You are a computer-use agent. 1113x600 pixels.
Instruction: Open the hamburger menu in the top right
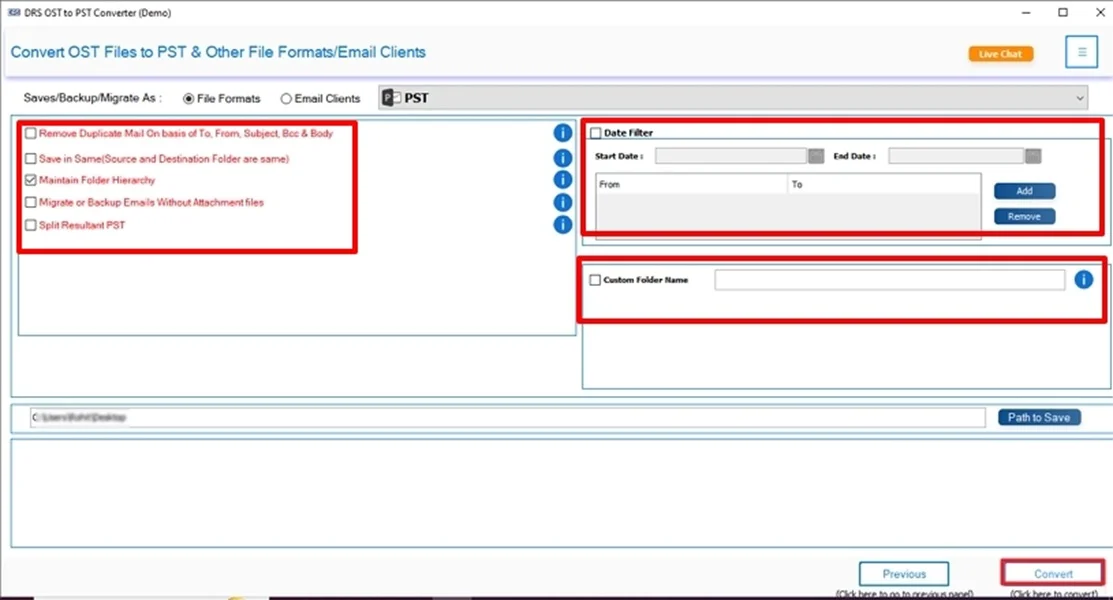[1081, 51]
